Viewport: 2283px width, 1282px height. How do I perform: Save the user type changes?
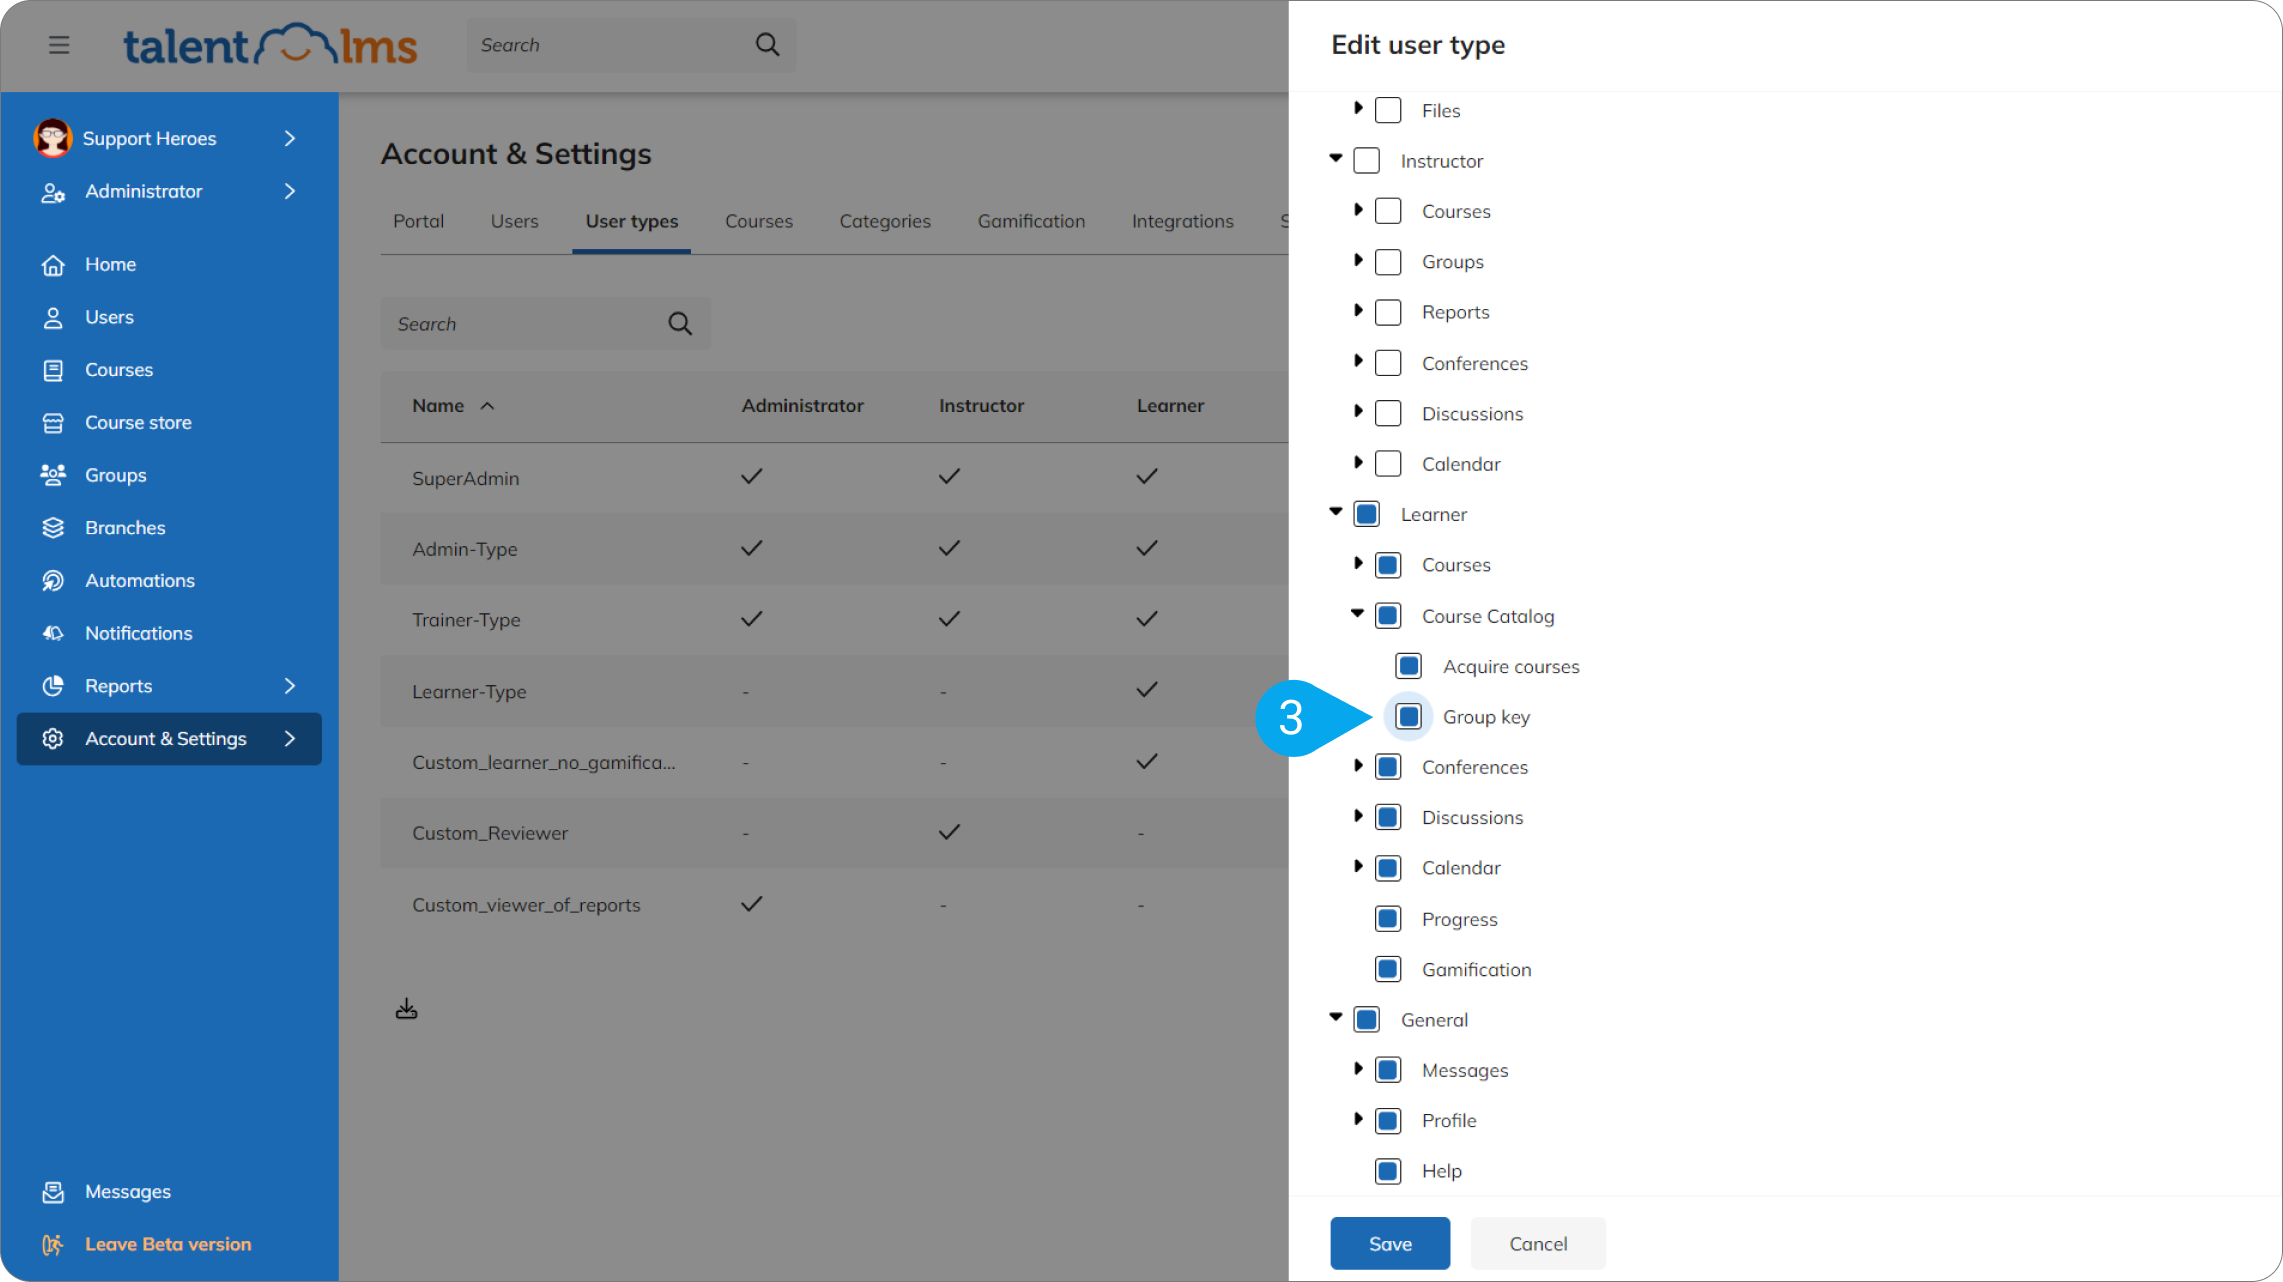[1390, 1244]
